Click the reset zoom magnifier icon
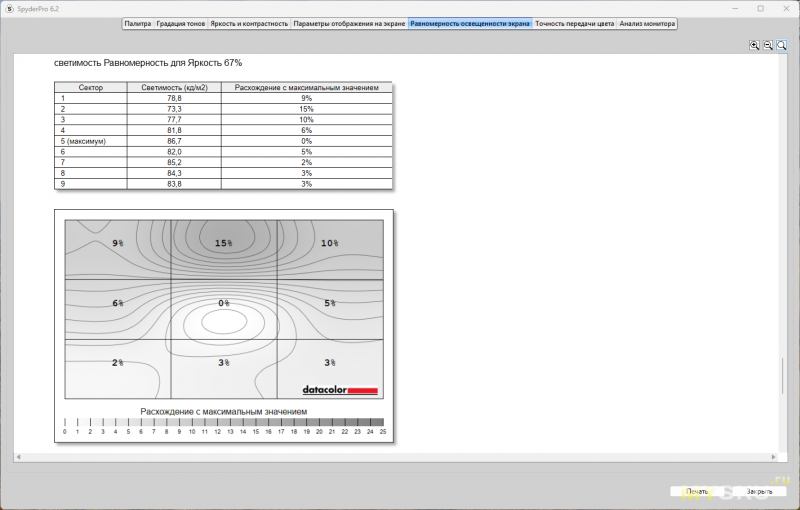The height and width of the screenshot is (510, 800). pyautogui.click(x=782, y=45)
